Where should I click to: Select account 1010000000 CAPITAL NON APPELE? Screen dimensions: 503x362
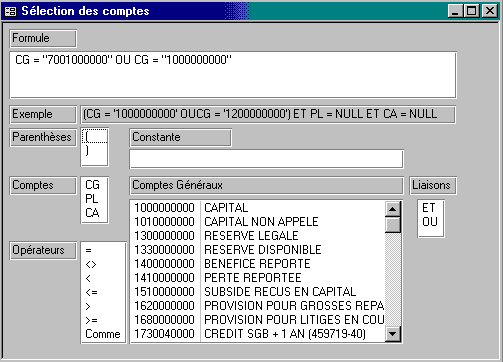[258, 222]
